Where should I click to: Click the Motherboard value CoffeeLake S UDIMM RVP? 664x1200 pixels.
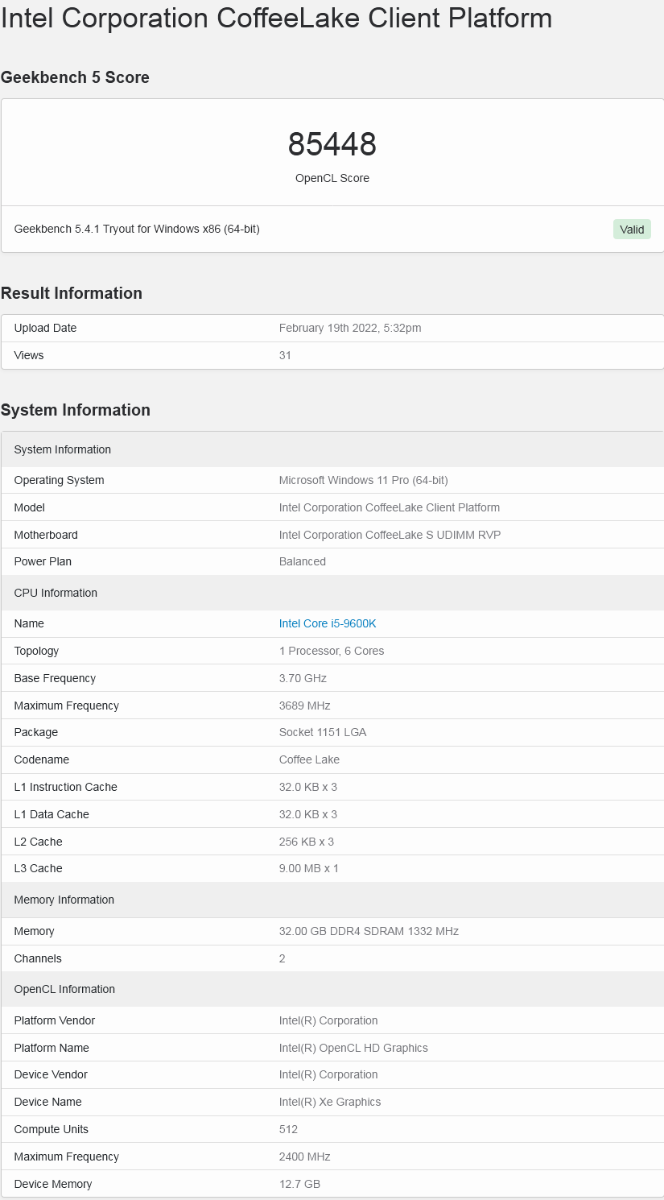389,535
